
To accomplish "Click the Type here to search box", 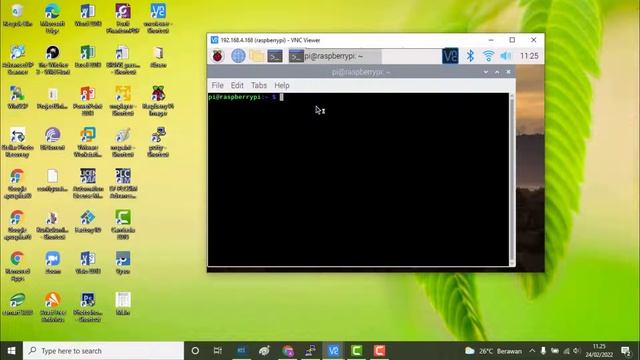I will click(x=103, y=351).
